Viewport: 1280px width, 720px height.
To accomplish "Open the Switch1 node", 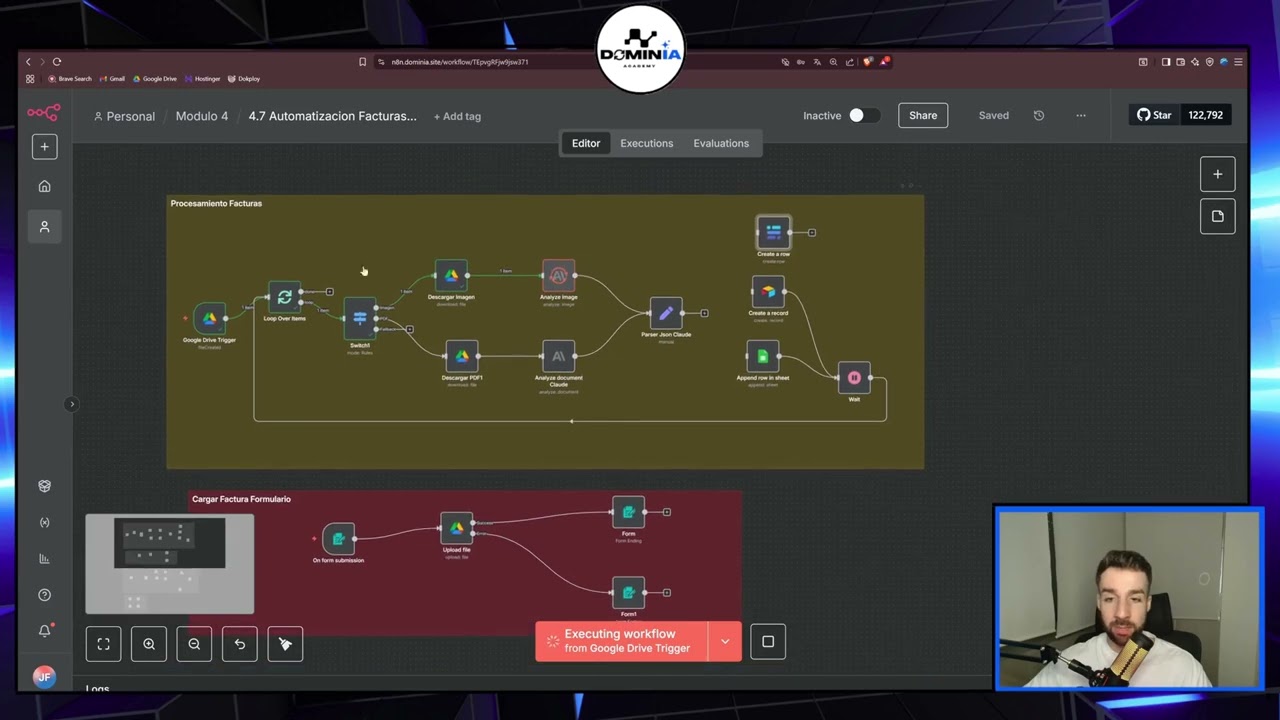I will (360, 319).
